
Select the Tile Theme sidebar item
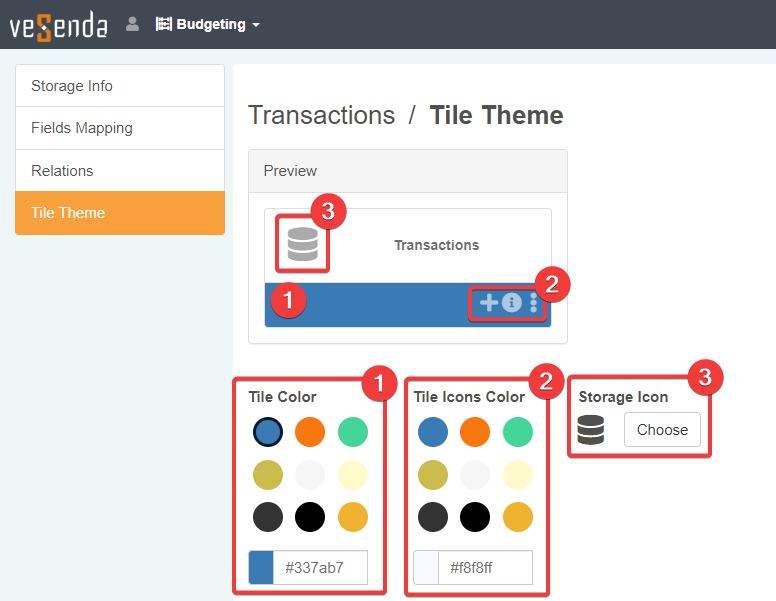(x=120, y=213)
